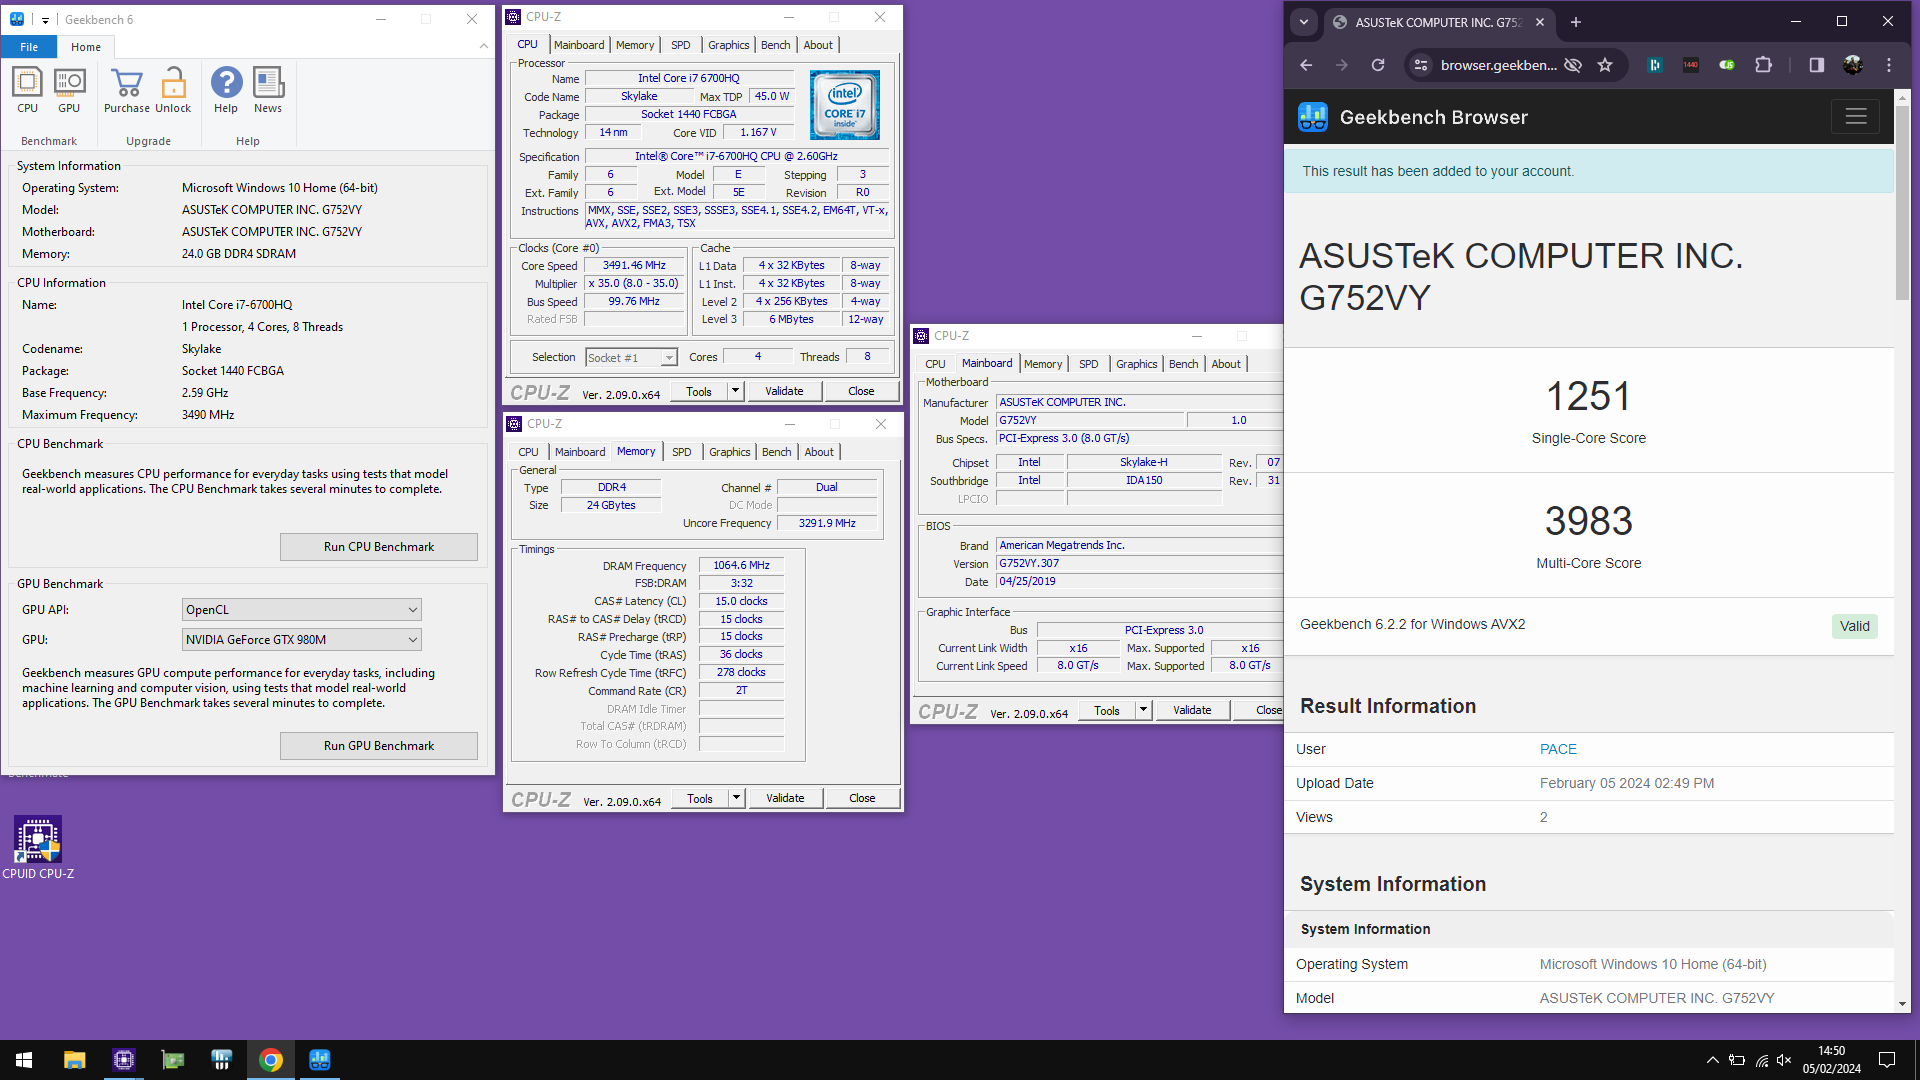Click Tools button in top CPU-Z window
The width and height of the screenshot is (1920, 1080).
pos(699,391)
